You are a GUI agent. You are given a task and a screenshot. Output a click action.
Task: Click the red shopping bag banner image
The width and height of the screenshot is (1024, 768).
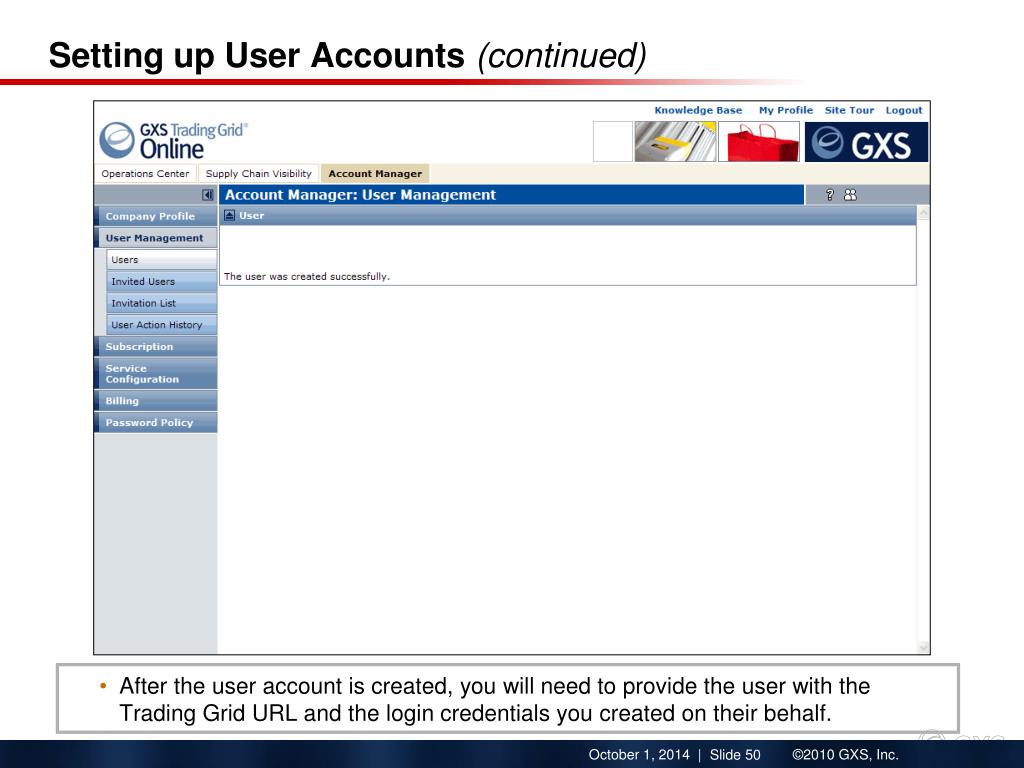point(759,142)
